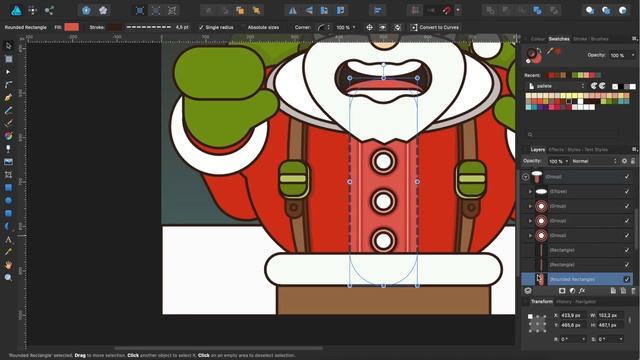Expand the Ellipse layer

pyautogui.click(x=531, y=191)
